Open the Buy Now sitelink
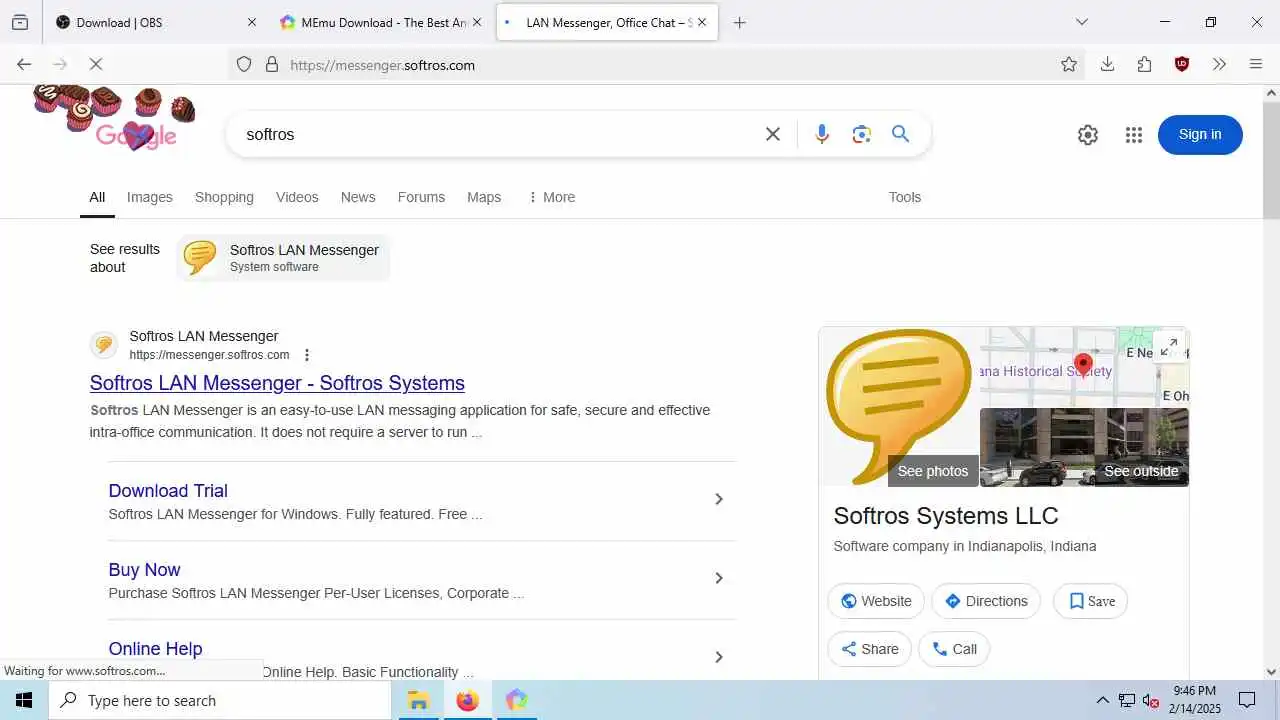 pyautogui.click(x=144, y=570)
